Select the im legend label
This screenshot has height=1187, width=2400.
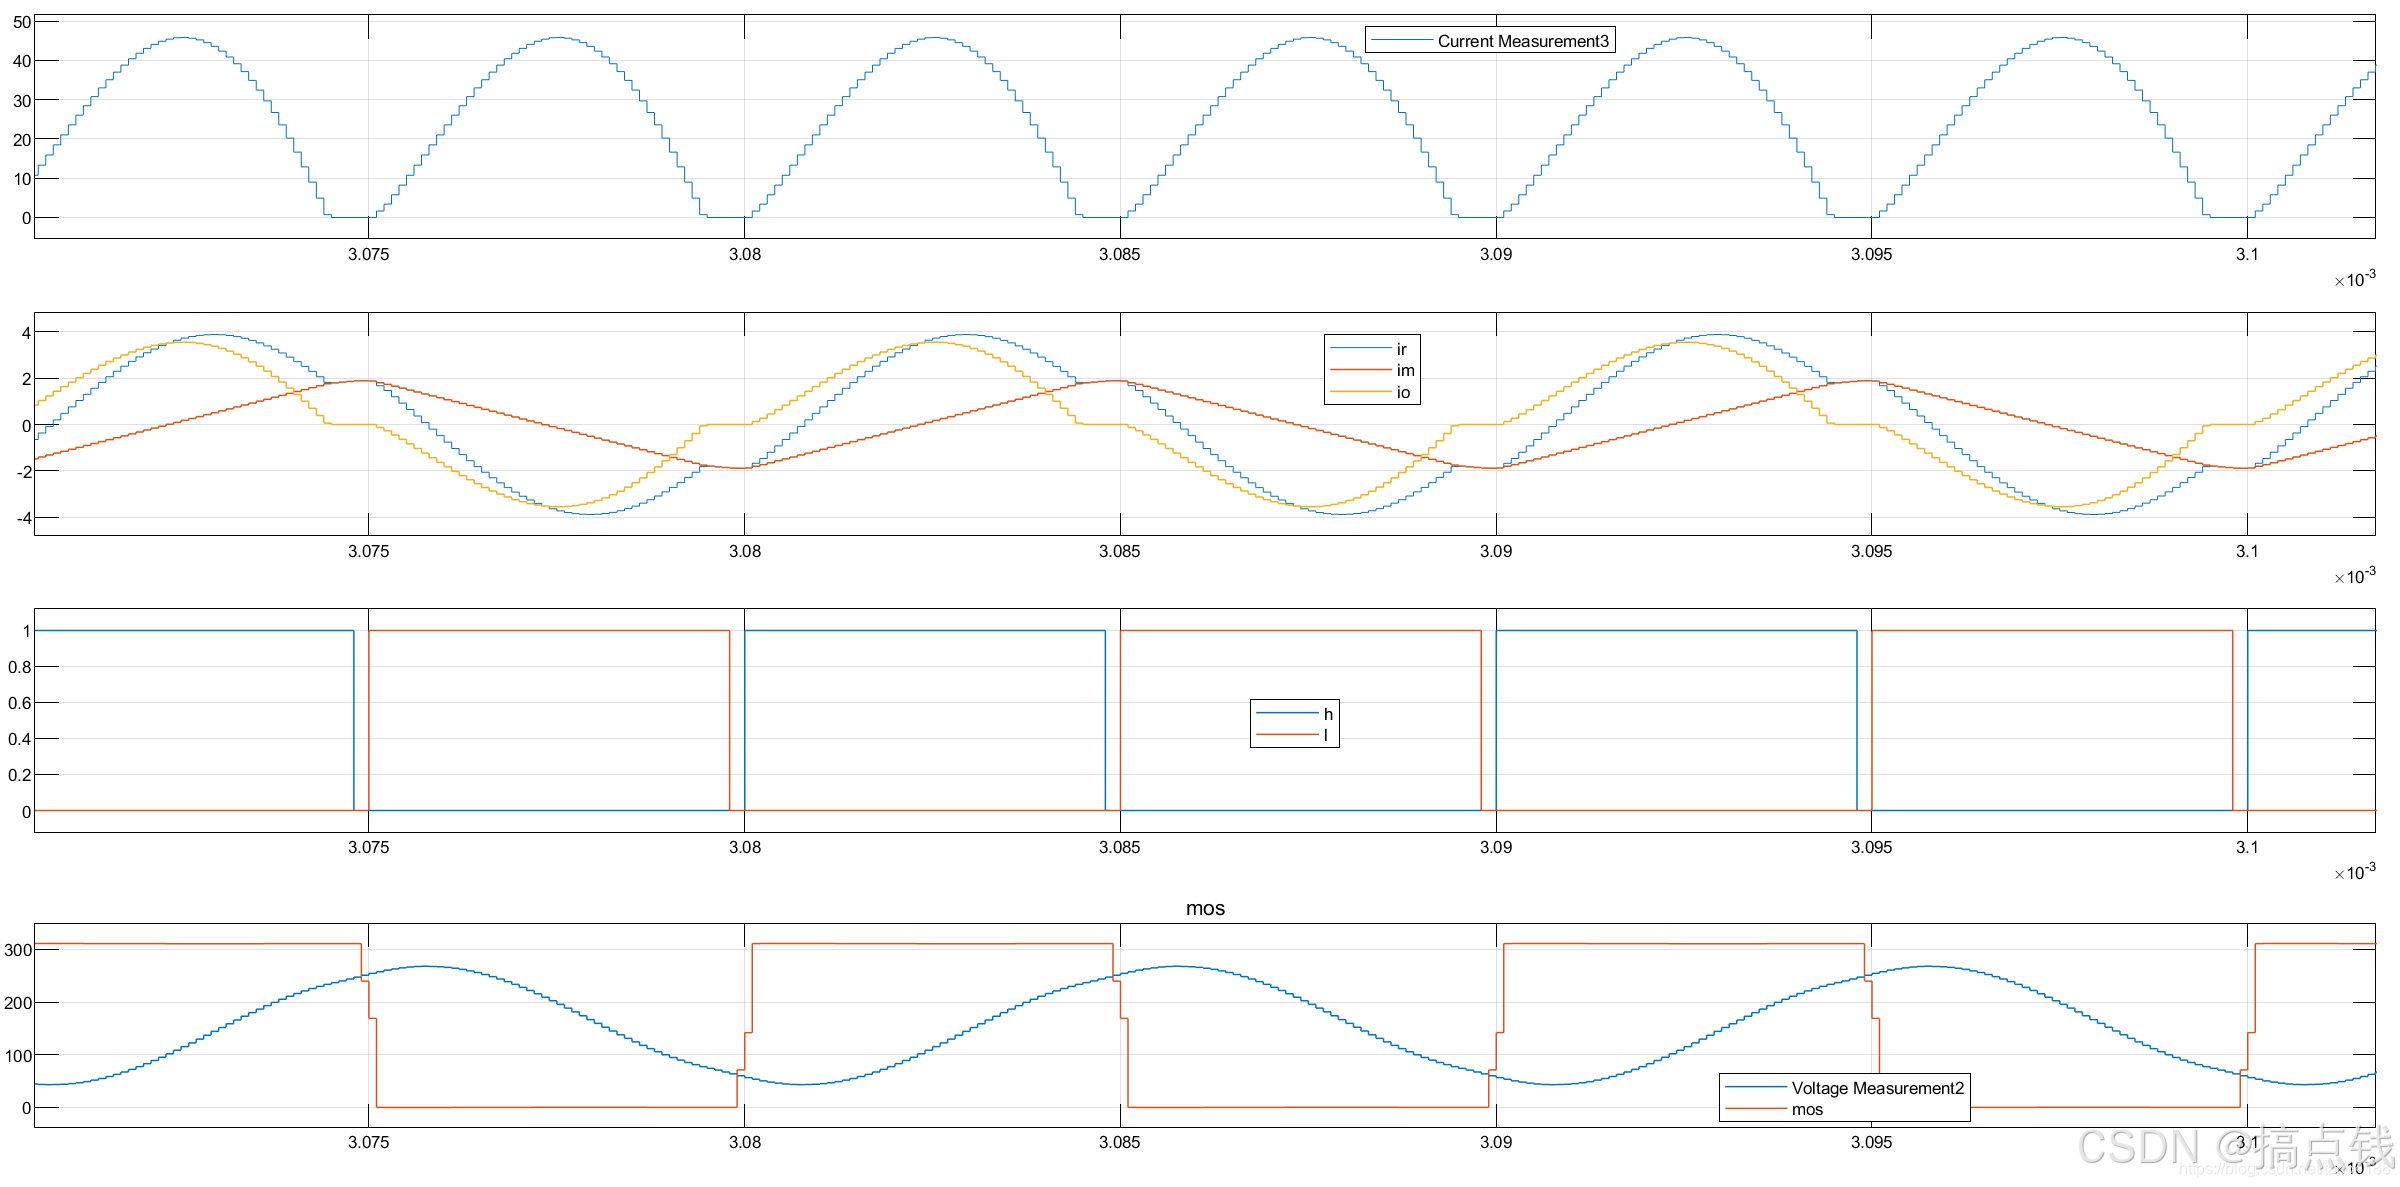[x=1405, y=370]
